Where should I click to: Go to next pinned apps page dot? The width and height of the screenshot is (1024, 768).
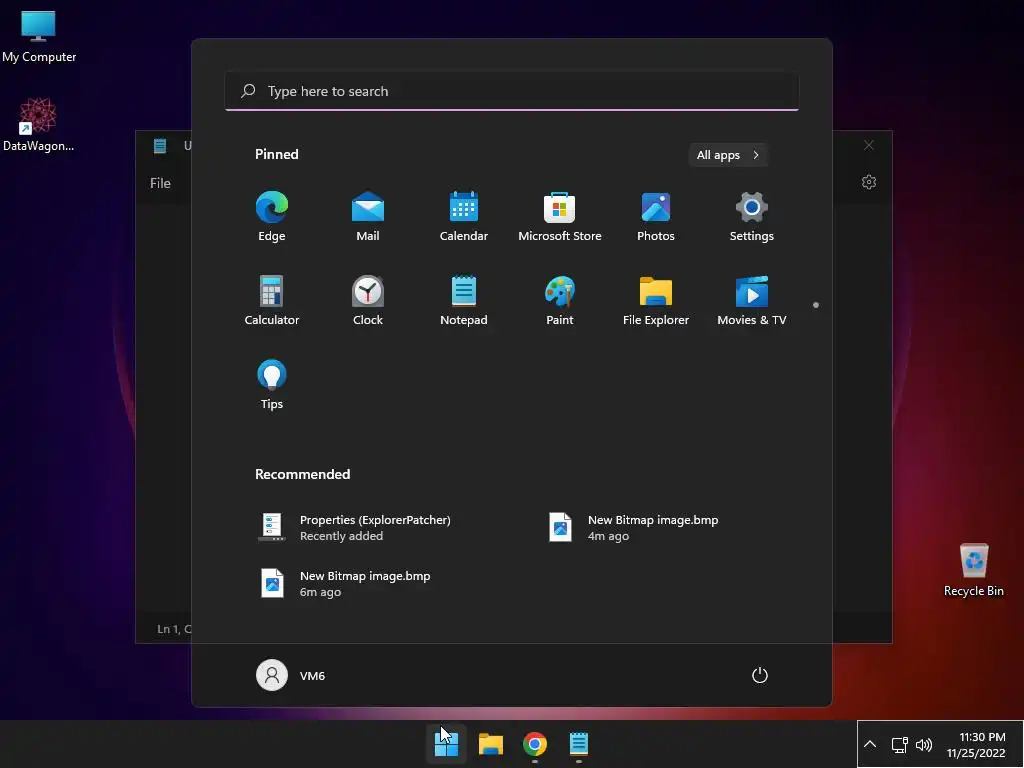pos(816,305)
